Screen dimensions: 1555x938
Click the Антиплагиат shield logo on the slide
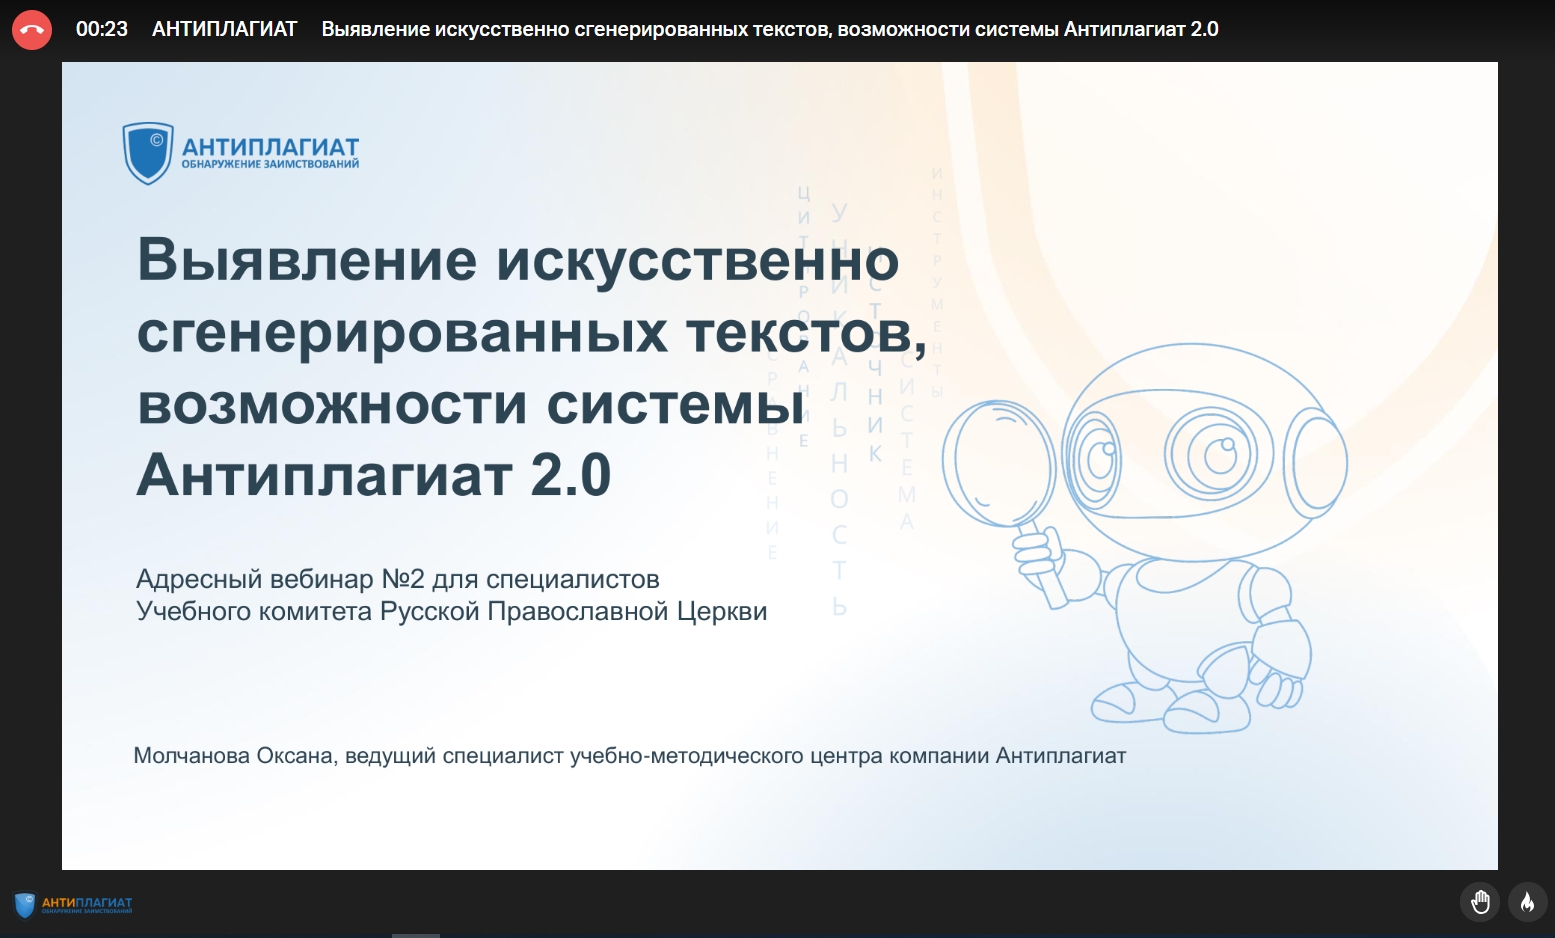click(148, 153)
